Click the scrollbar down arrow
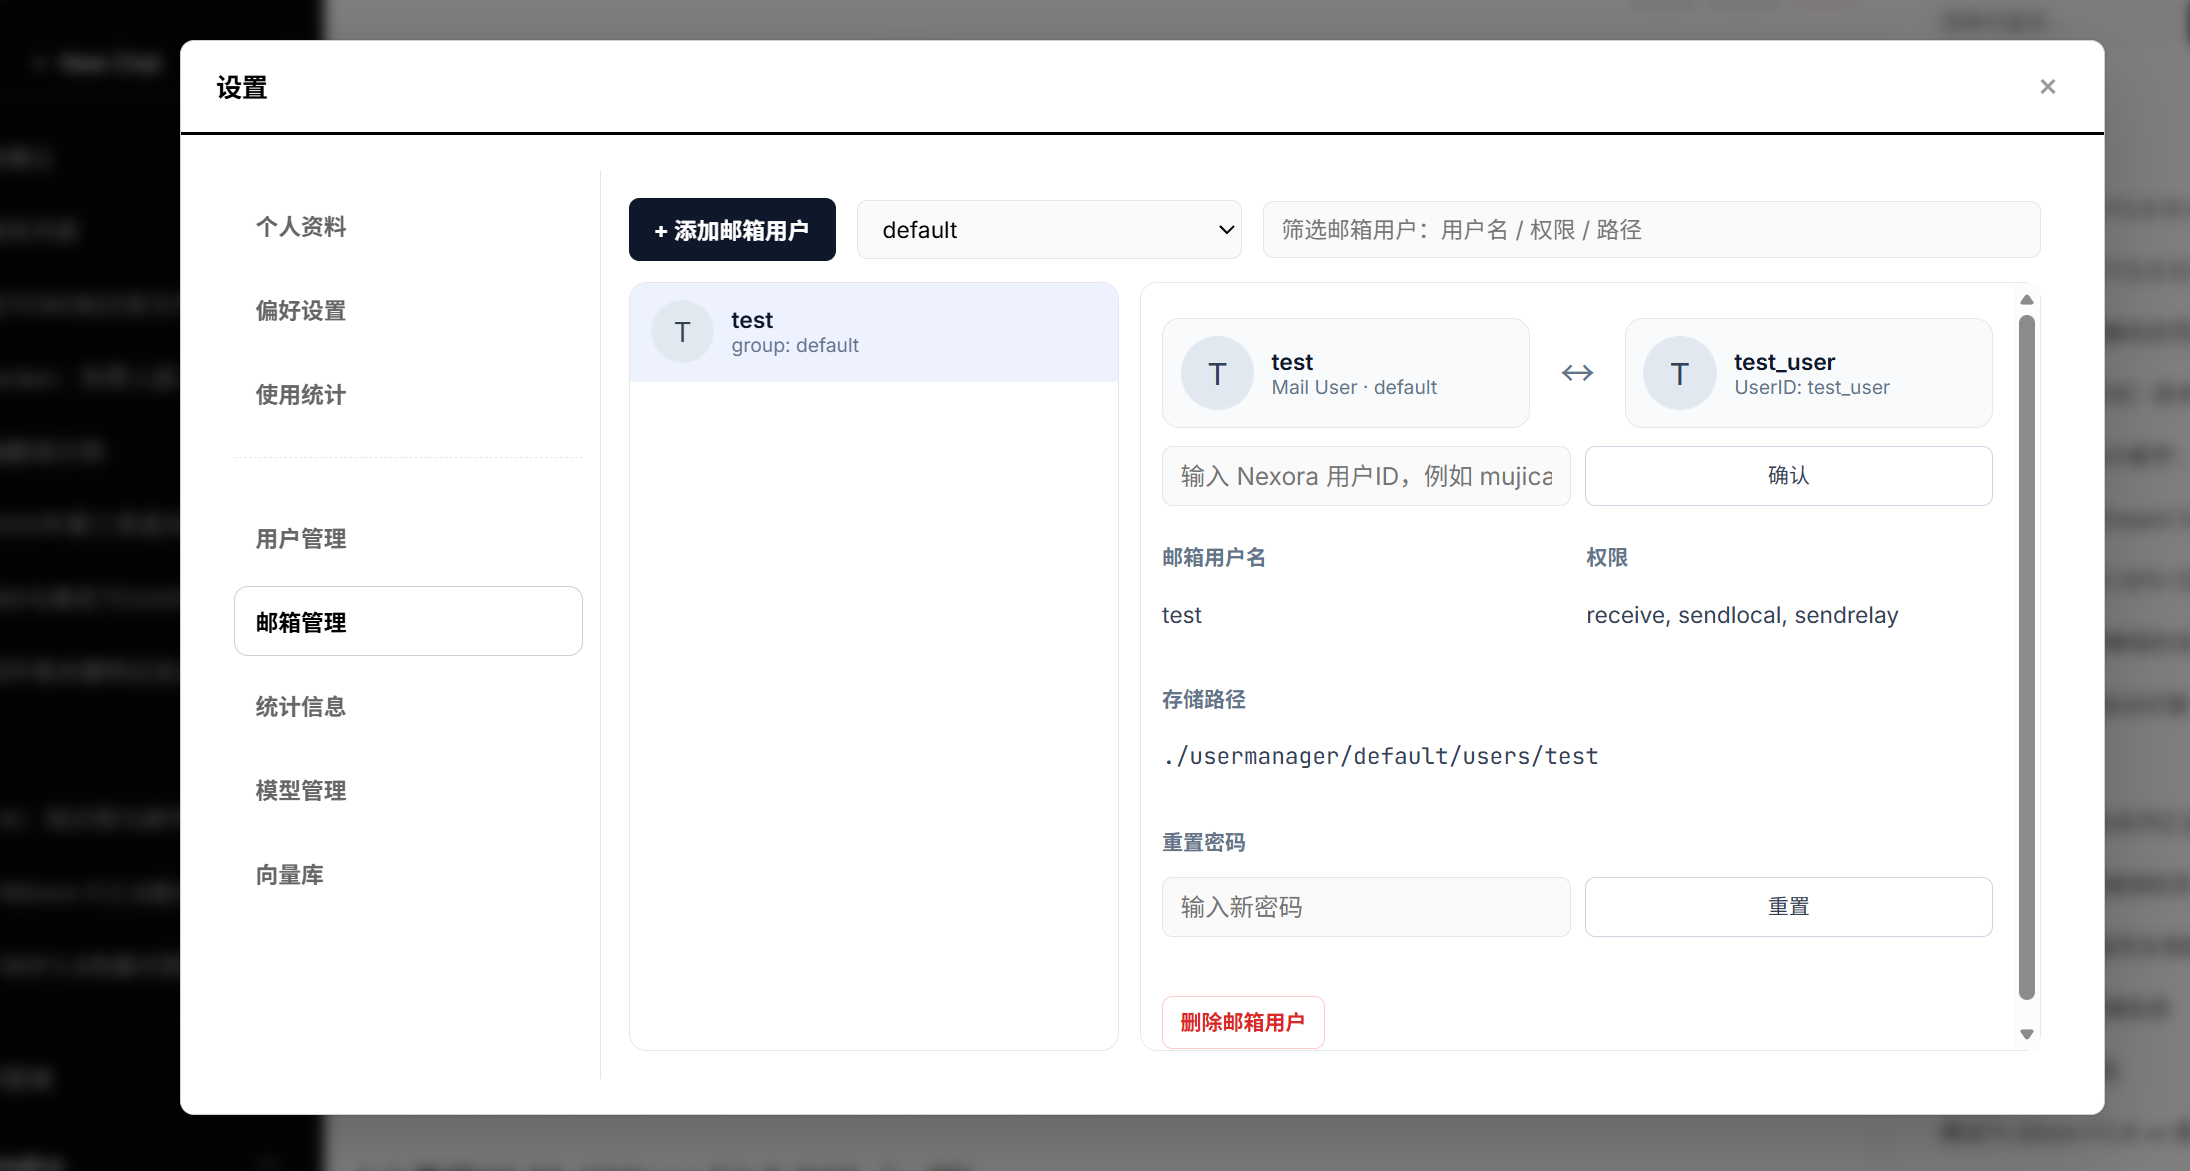The width and height of the screenshot is (2190, 1171). 2026,1034
